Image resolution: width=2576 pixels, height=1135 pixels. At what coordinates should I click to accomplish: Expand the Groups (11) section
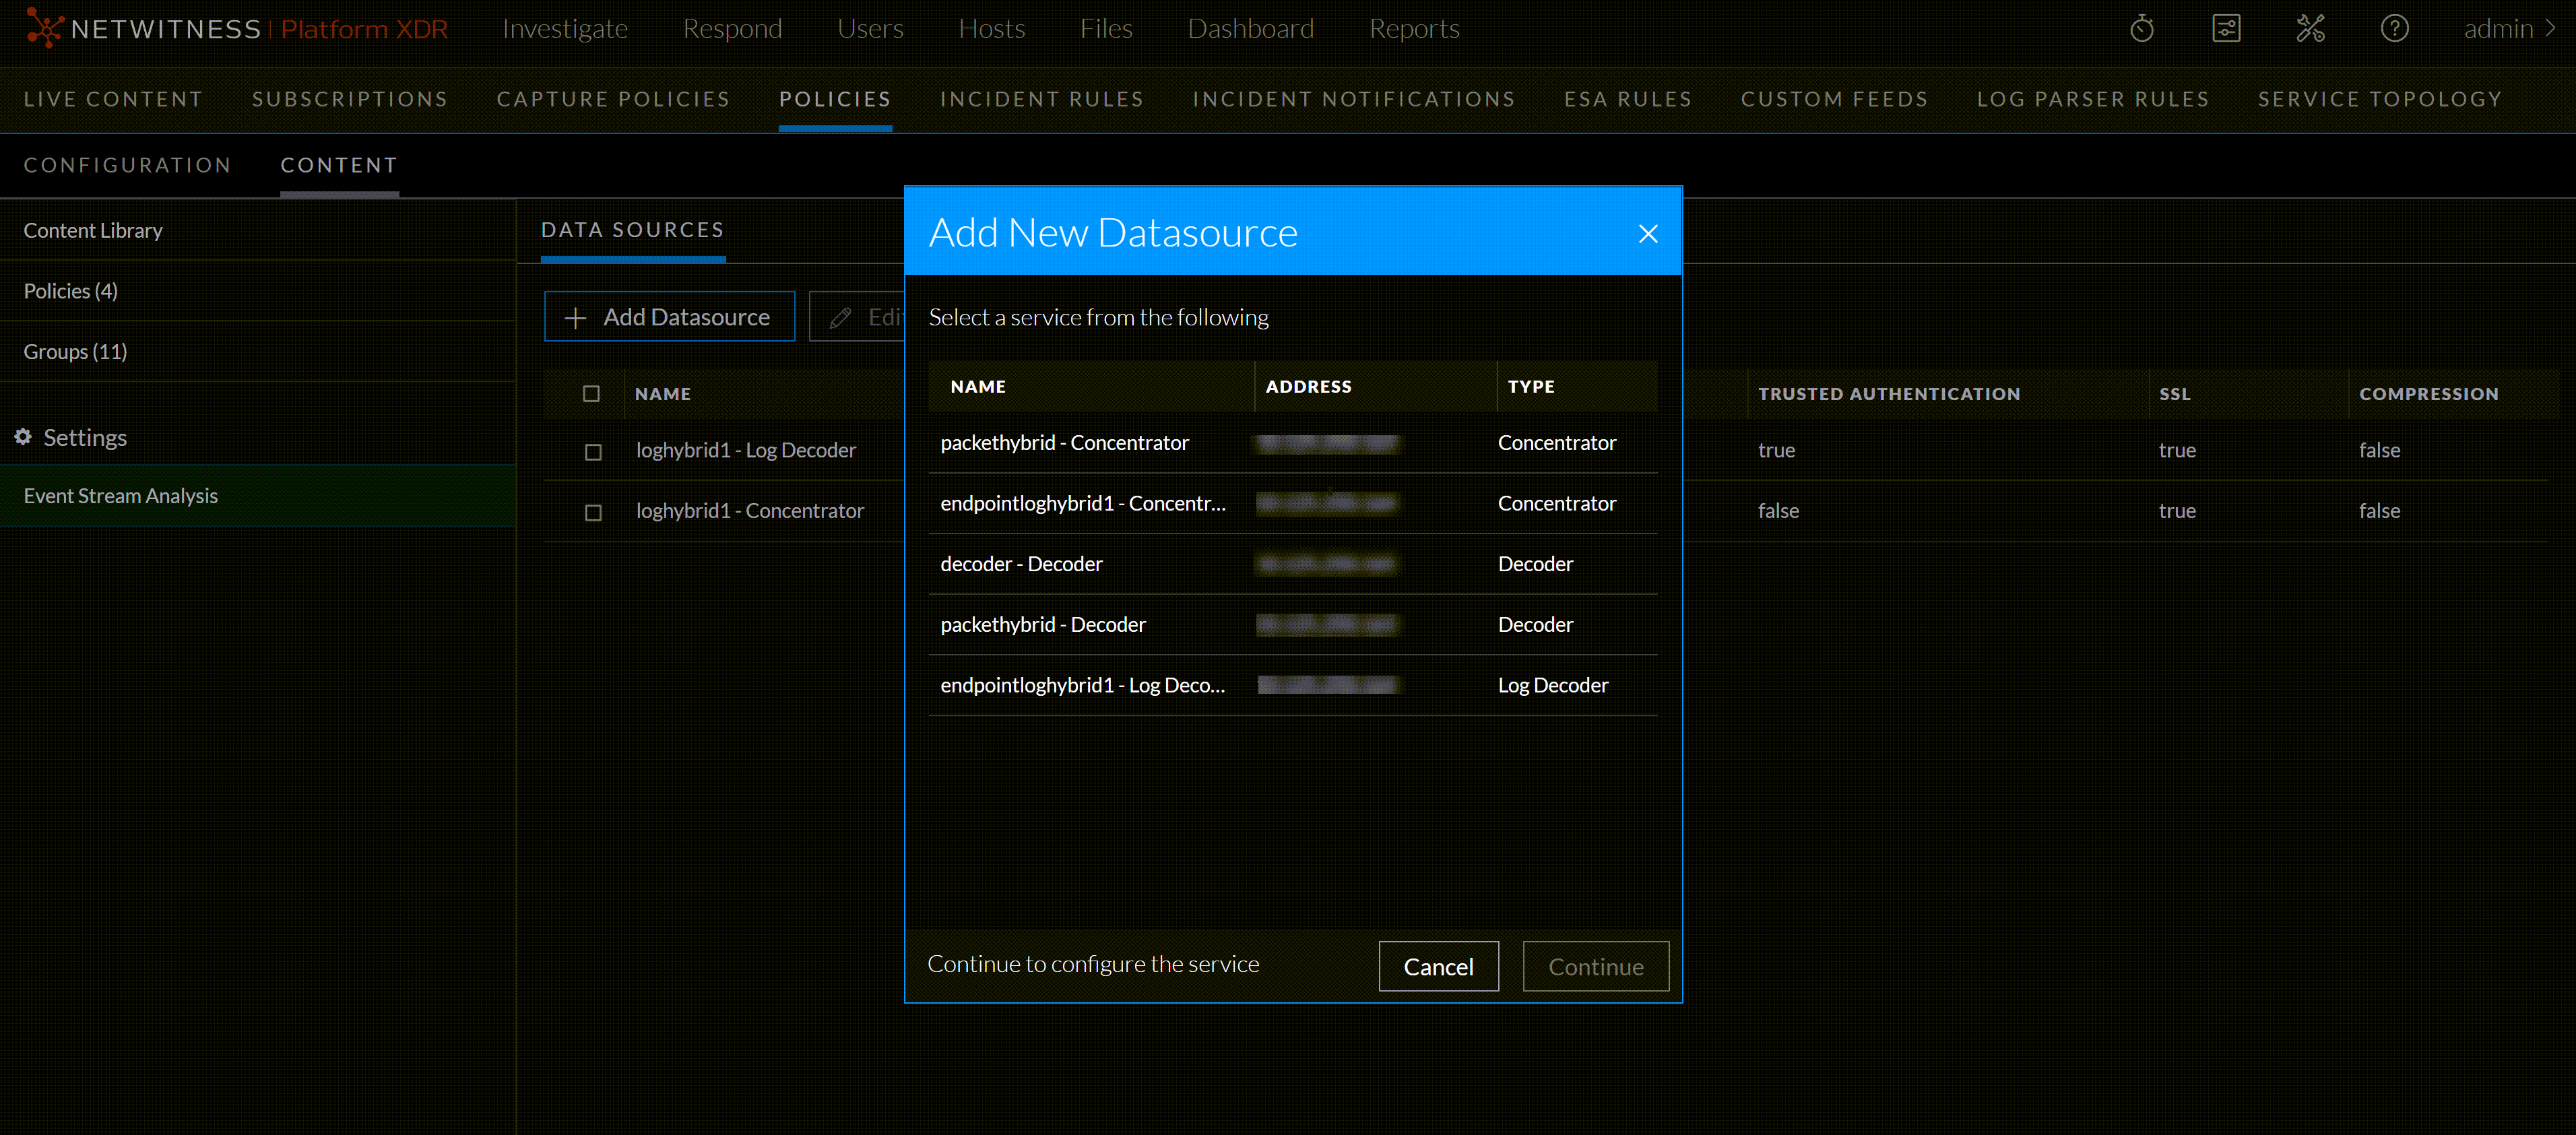75,351
